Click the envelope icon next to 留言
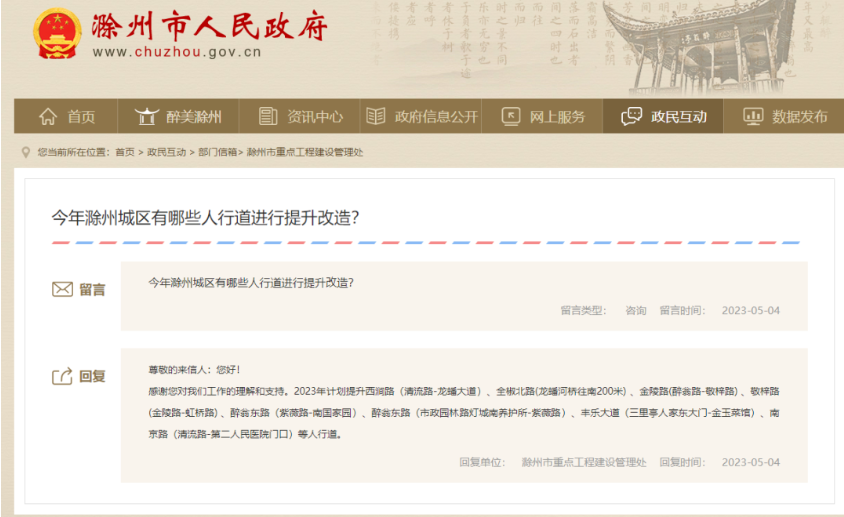Image resolution: width=844 pixels, height=517 pixels. click(x=62, y=289)
